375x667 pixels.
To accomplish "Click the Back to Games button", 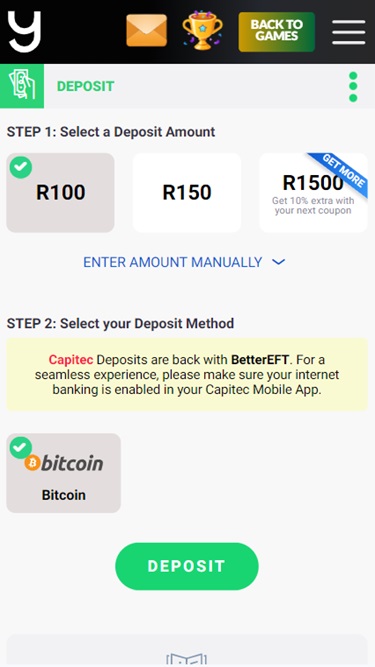I will [276, 32].
